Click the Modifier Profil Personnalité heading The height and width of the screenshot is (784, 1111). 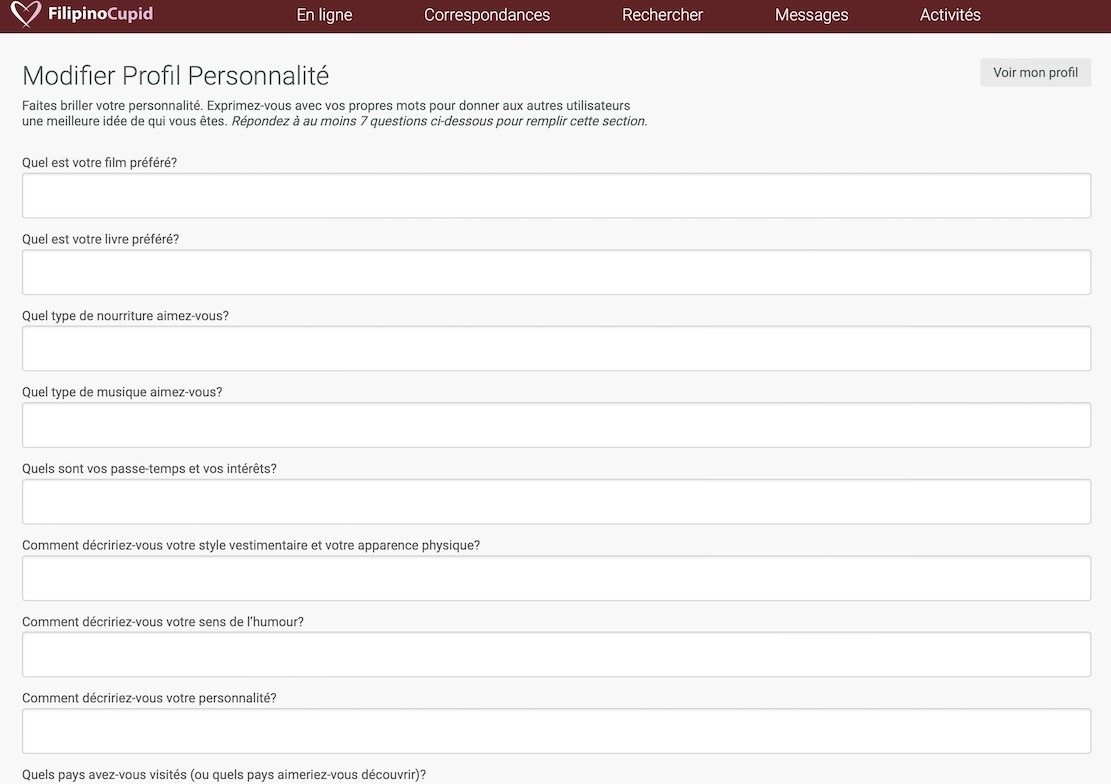pyautogui.click(x=175, y=76)
